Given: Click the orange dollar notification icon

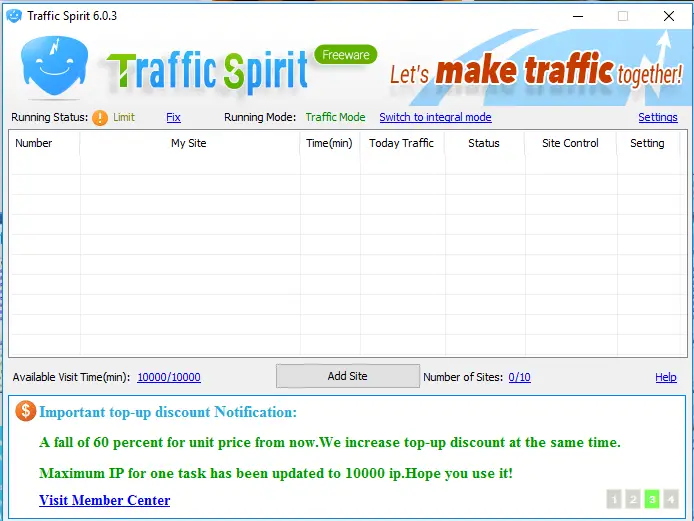Looking at the screenshot, I should 26,412.
